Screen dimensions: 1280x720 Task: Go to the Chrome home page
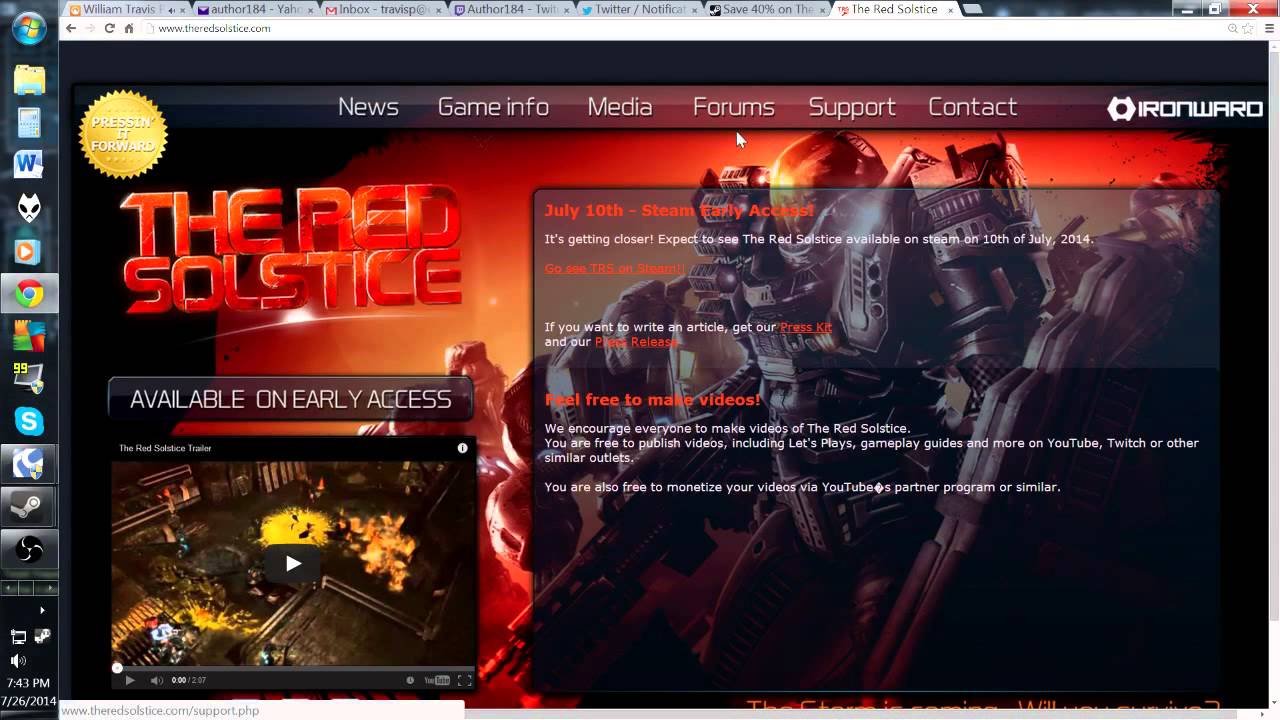click(129, 28)
